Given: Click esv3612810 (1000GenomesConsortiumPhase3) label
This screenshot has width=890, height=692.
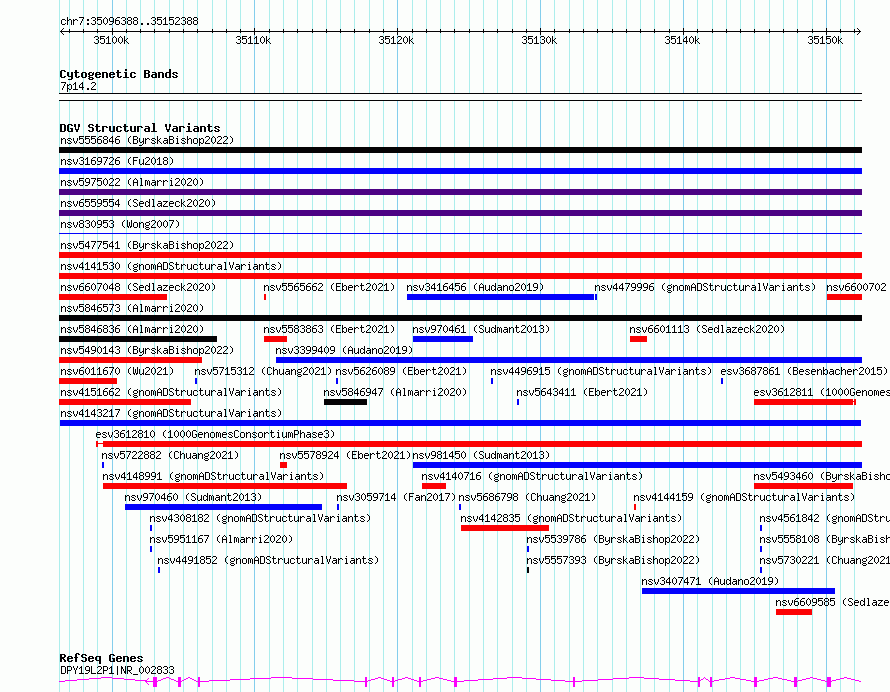Looking at the screenshot, I should pyautogui.click(x=215, y=434).
